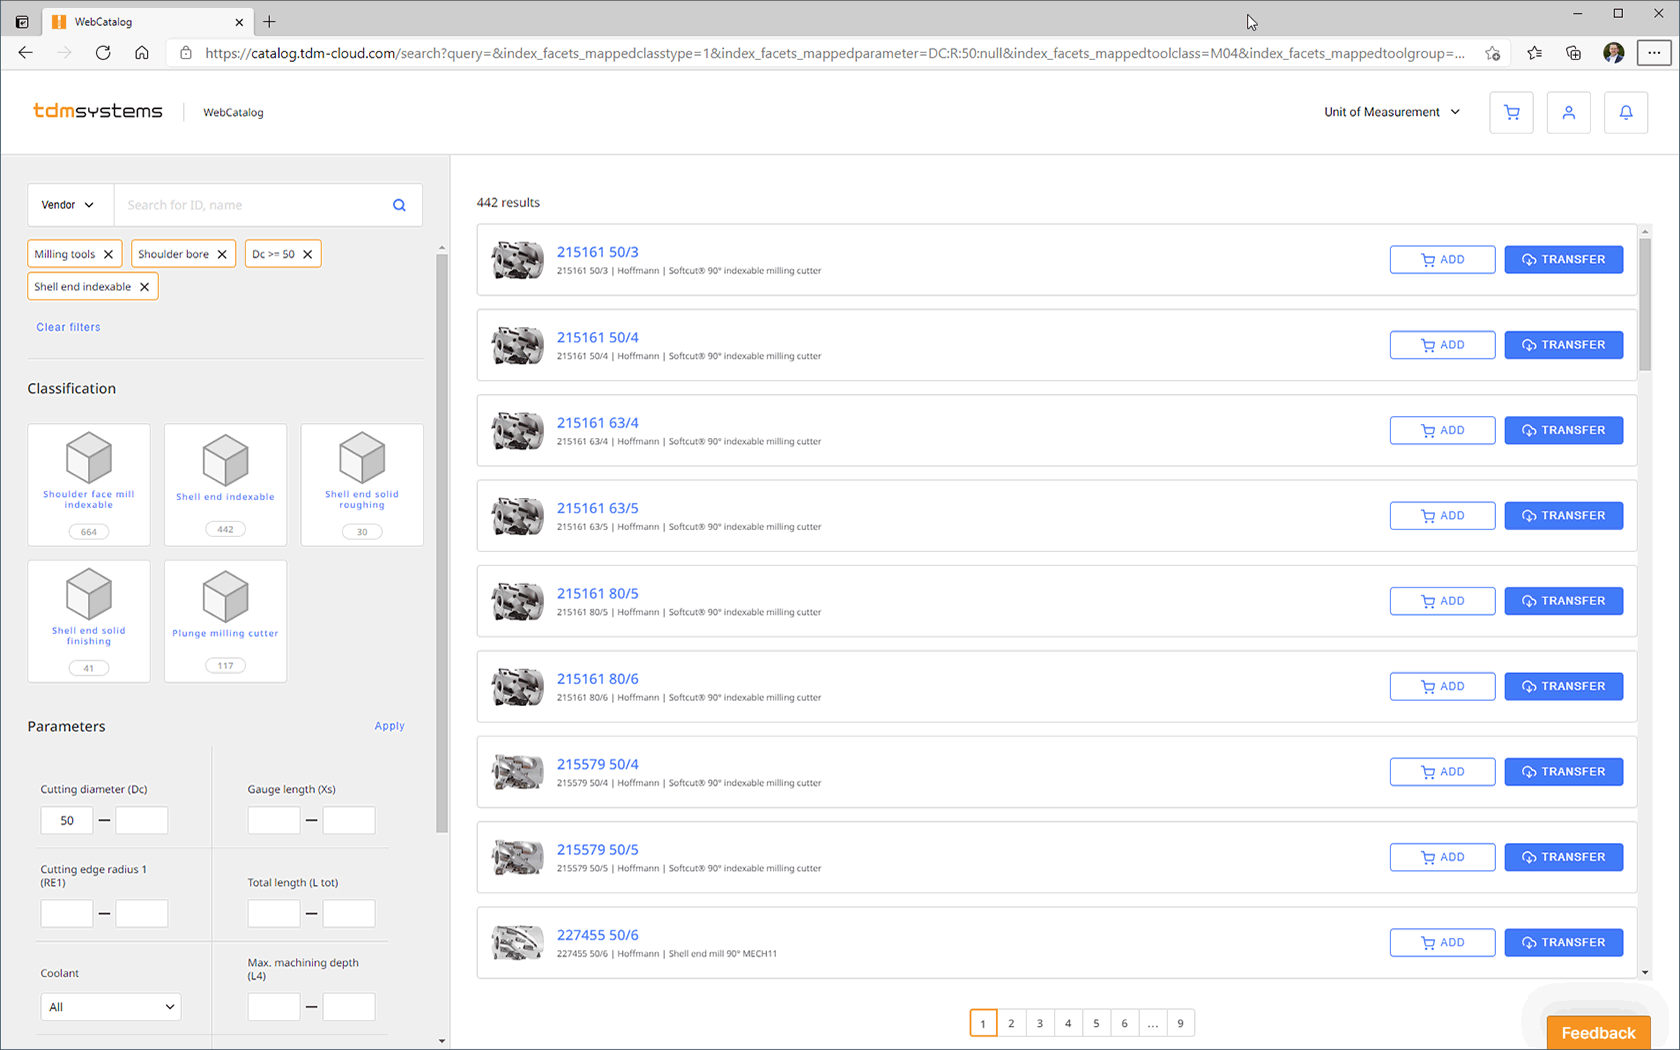Click the results list scrollbar
This screenshot has width=1680, height=1050.
pyautogui.click(x=1645, y=305)
